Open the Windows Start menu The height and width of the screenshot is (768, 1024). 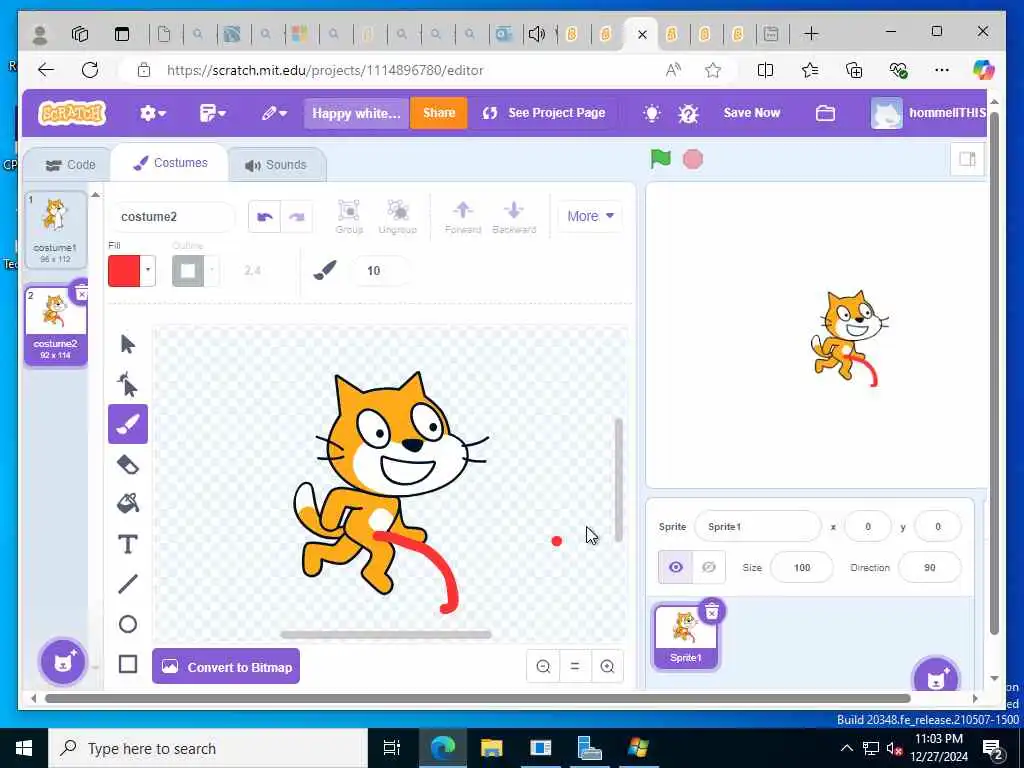coord(24,748)
